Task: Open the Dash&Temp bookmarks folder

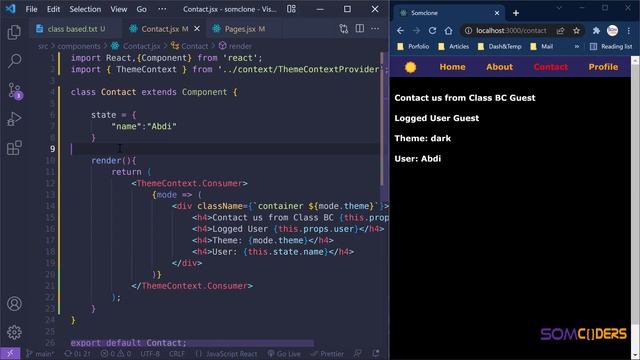Action: point(500,47)
